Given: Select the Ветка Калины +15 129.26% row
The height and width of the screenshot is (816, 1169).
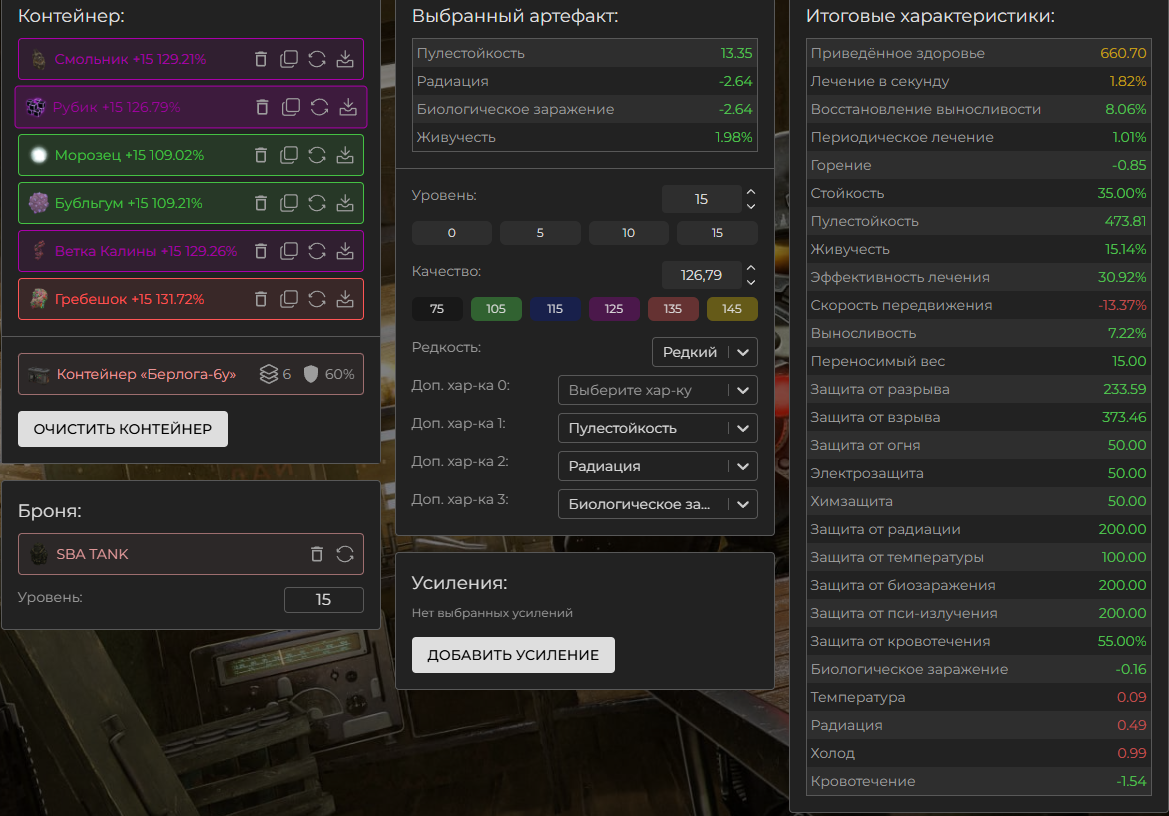Looking at the screenshot, I should click(x=191, y=251).
